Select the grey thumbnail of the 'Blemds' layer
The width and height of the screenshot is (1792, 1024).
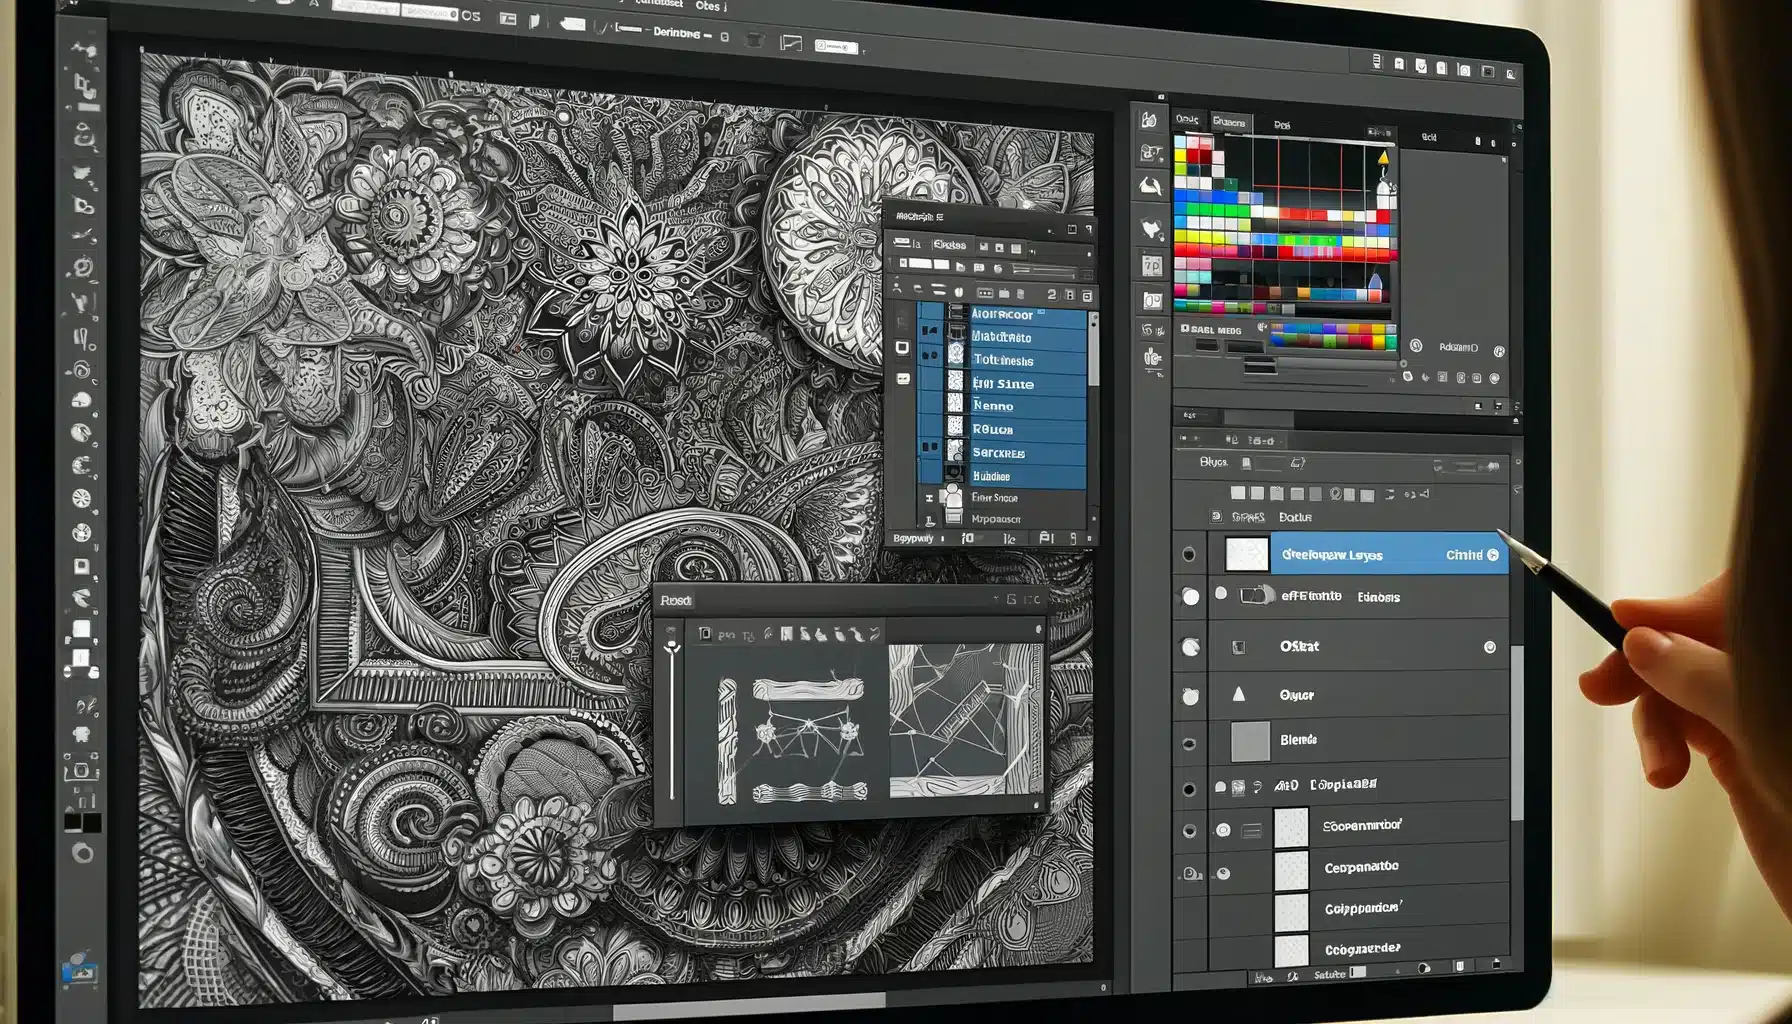click(x=1250, y=741)
